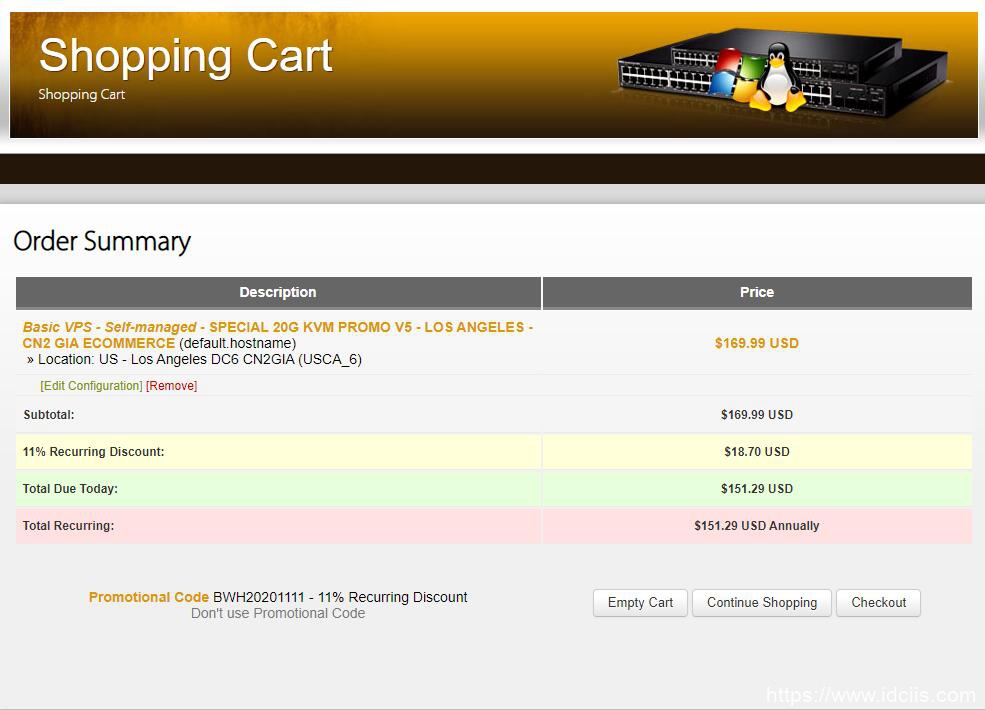Click the Continue Shopping button
Viewport: 985px width, 710px height.
pyautogui.click(x=761, y=602)
